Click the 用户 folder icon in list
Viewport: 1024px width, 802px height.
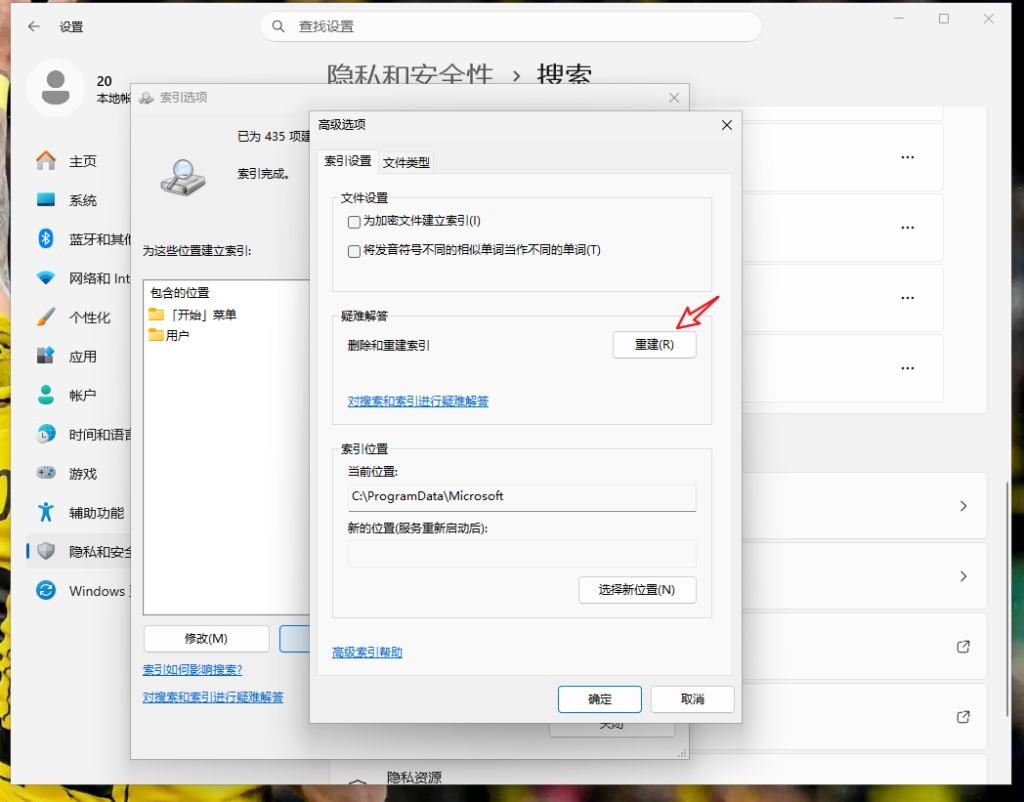(156, 335)
